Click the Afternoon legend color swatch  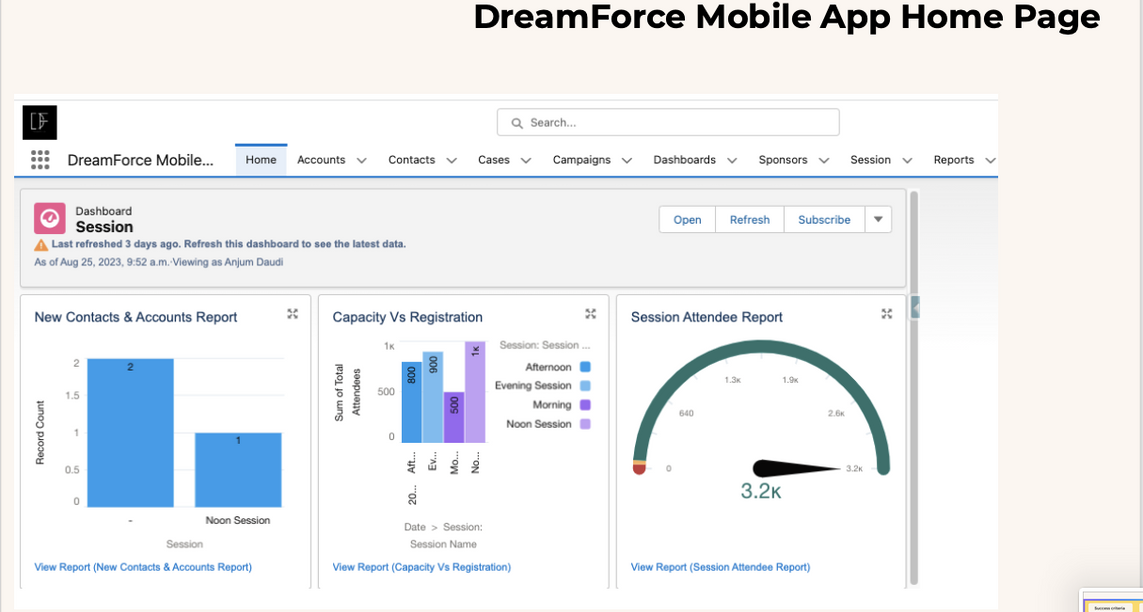coord(585,367)
